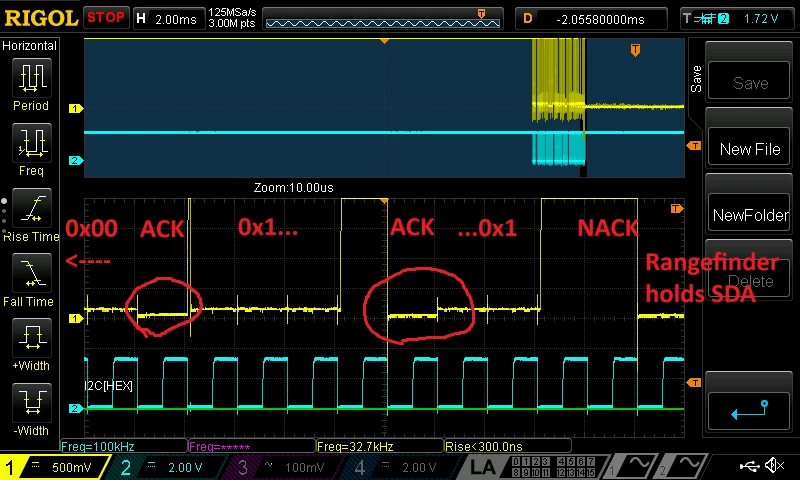Click the Horizontal menu title

(29, 46)
